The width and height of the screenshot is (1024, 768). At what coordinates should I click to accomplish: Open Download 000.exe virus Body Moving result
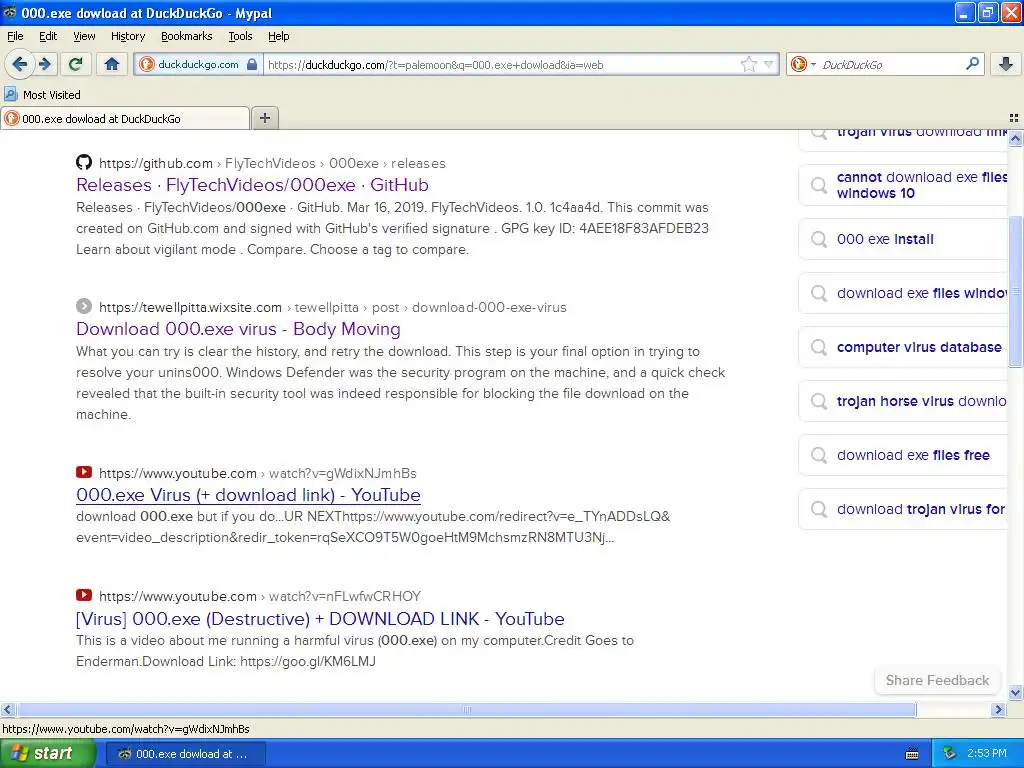(x=238, y=328)
